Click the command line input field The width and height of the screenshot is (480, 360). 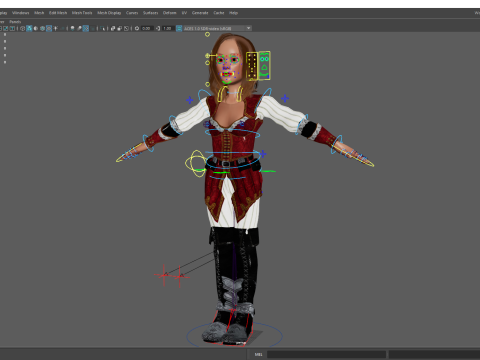click(326, 354)
